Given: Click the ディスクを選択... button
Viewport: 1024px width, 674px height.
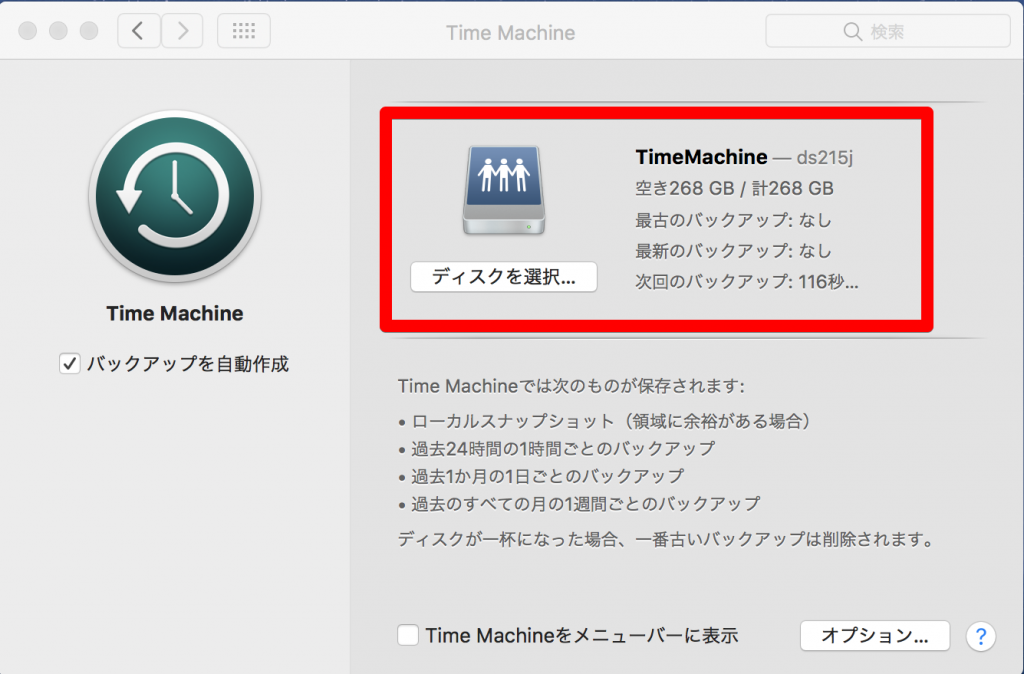Looking at the screenshot, I should tap(504, 277).
